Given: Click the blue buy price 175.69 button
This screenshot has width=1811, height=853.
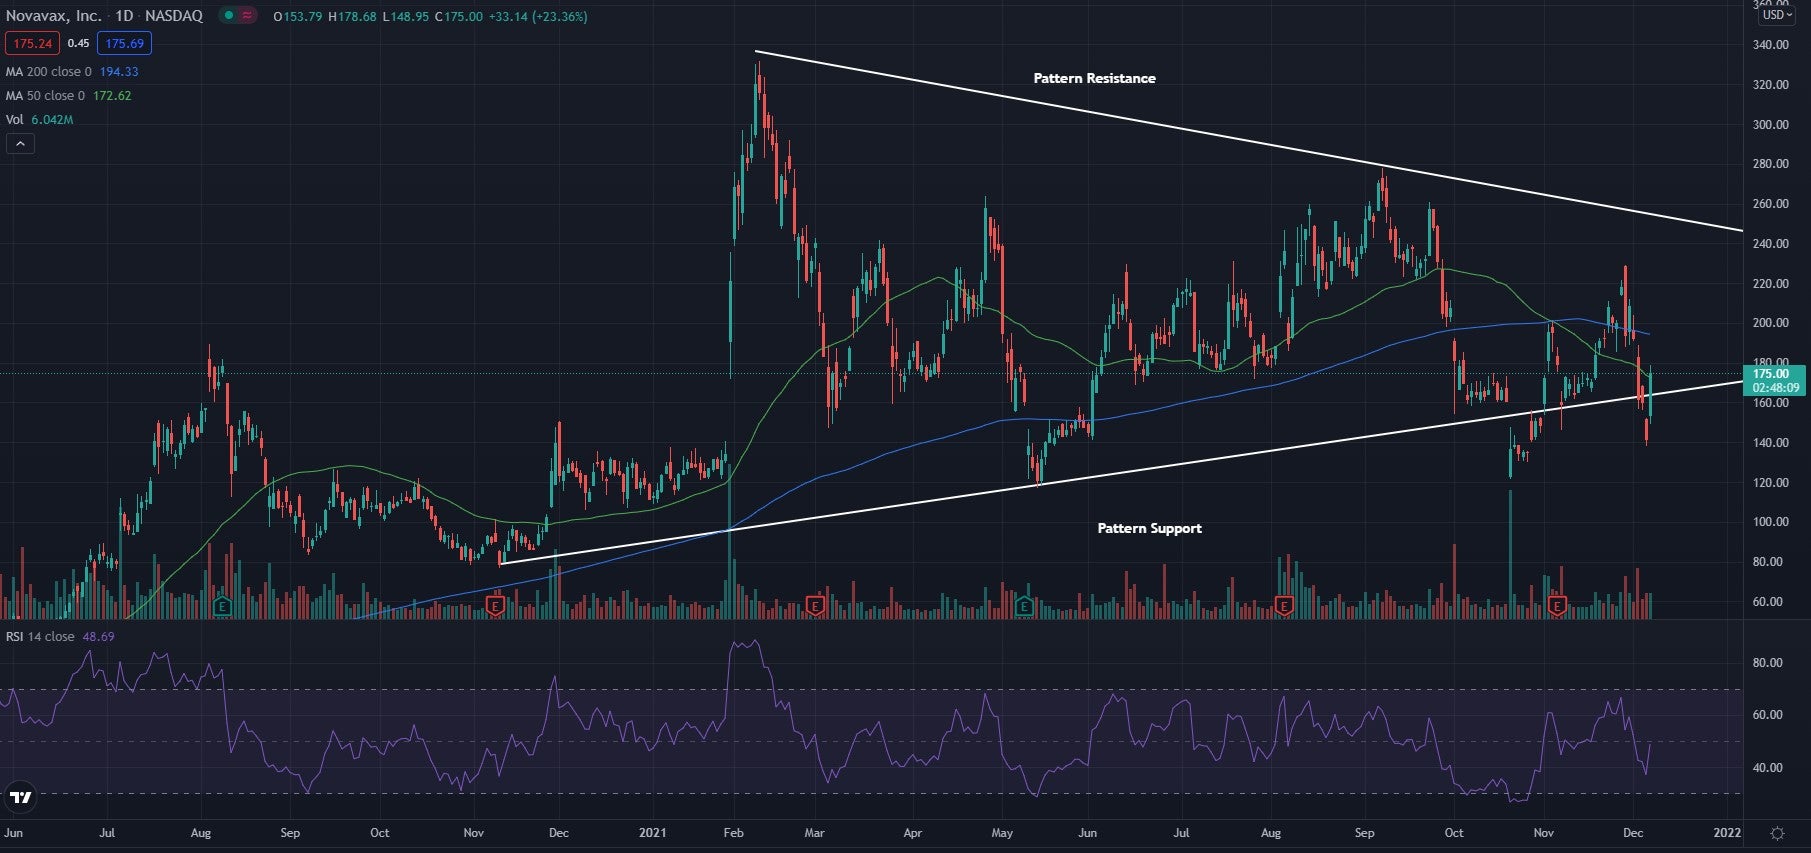Looking at the screenshot, I should 125,43.
